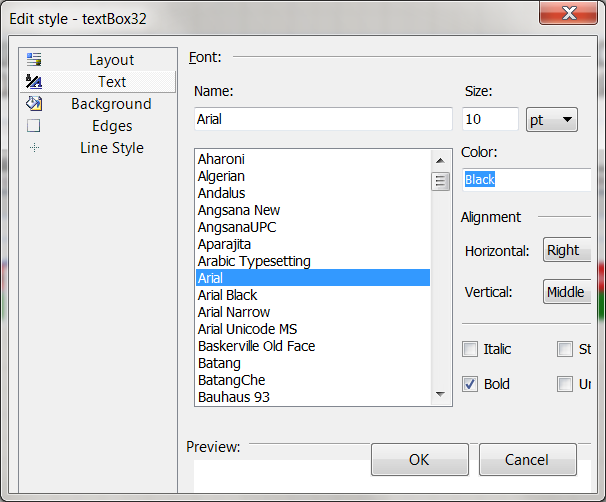Click the Line Style icon
Viewport: 606px width, 502px height.
tap(34, 148)
